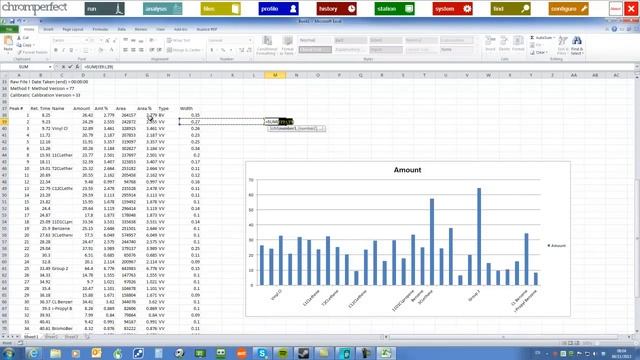This screenshot has width=640, height=360.
Task: Toggle underline formatting
Action: click(71, 50)
